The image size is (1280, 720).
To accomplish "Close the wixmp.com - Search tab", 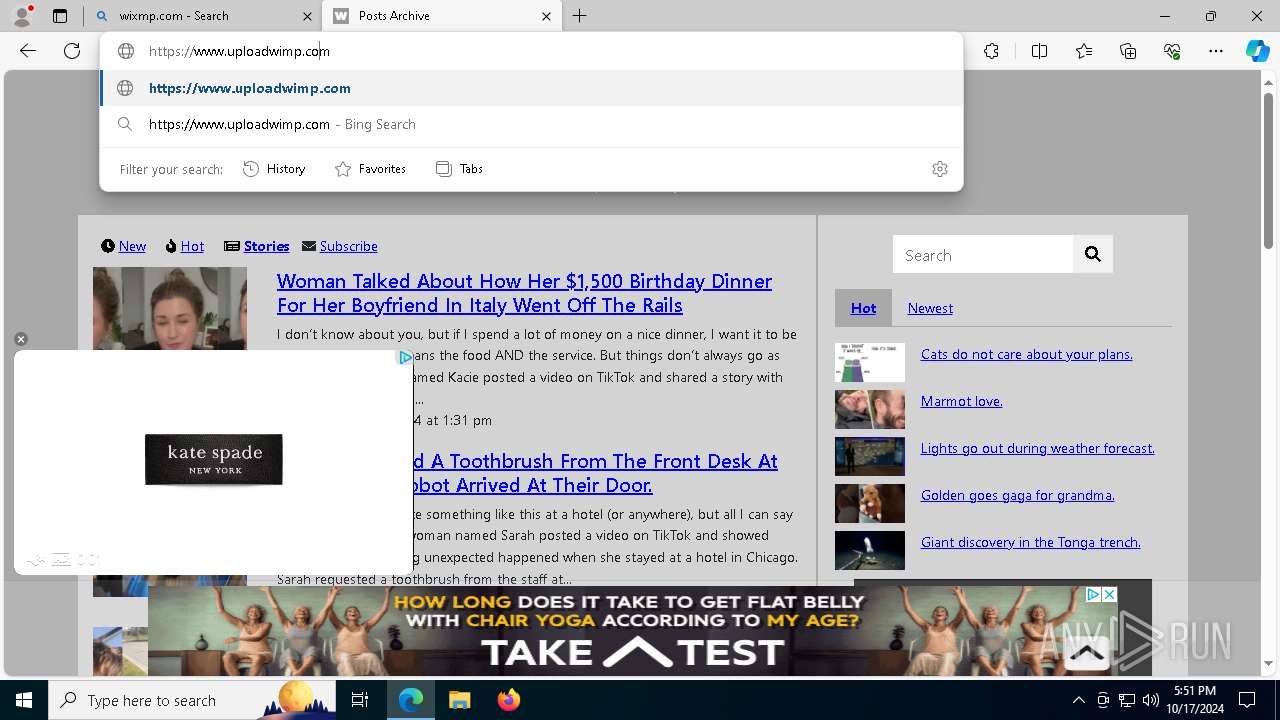I will click(x=307, y=16).
